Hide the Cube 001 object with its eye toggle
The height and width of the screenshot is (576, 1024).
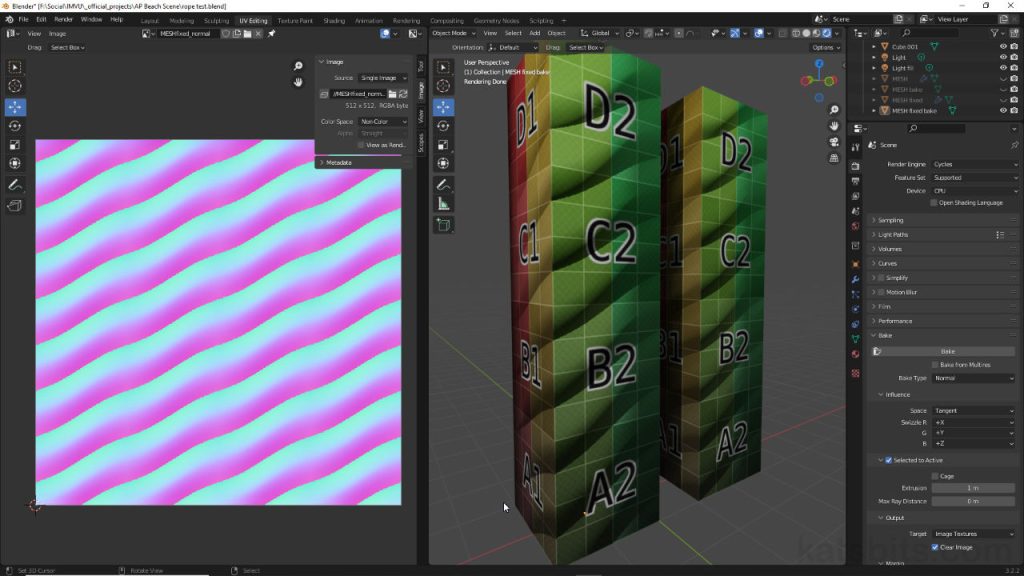coord(1004,47)
